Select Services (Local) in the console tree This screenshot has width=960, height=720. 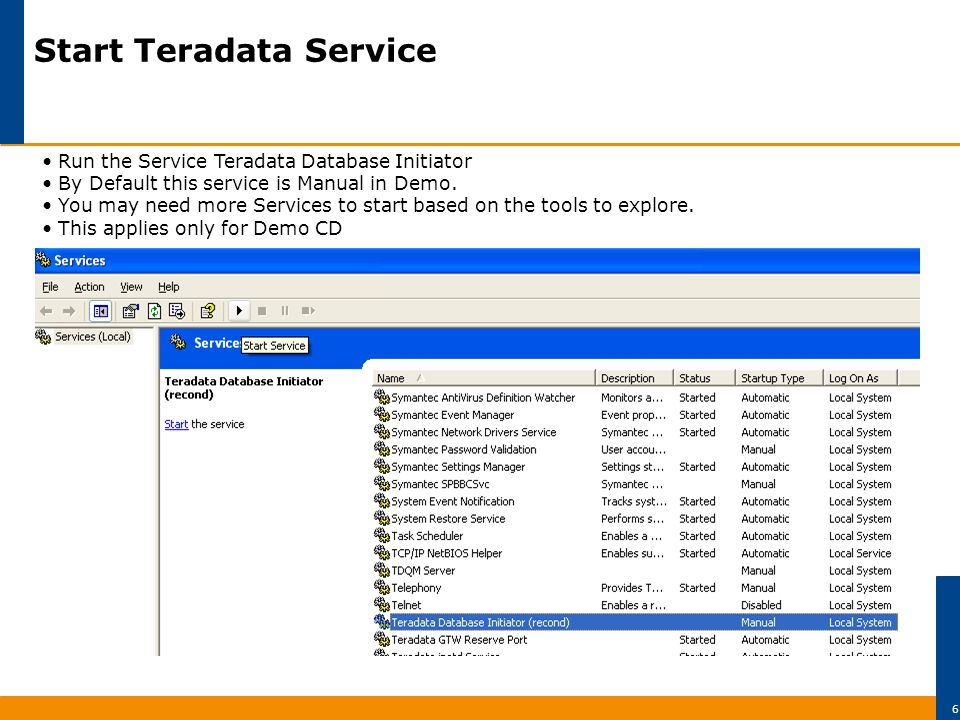(92, 337)
